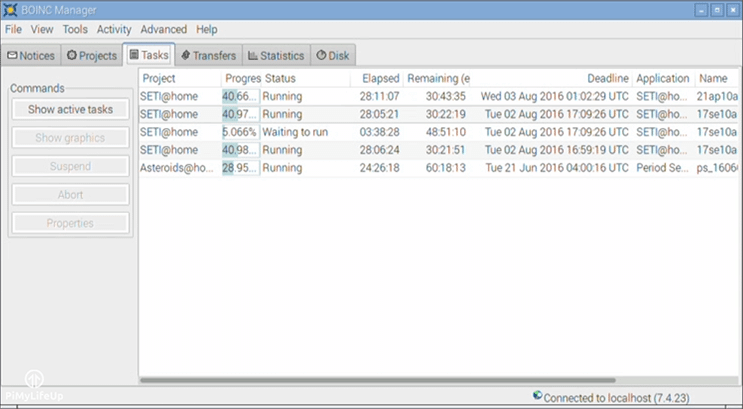Sort by the Name column header
Viewport: 743px width, 409px height.
(x=716, y=78)
